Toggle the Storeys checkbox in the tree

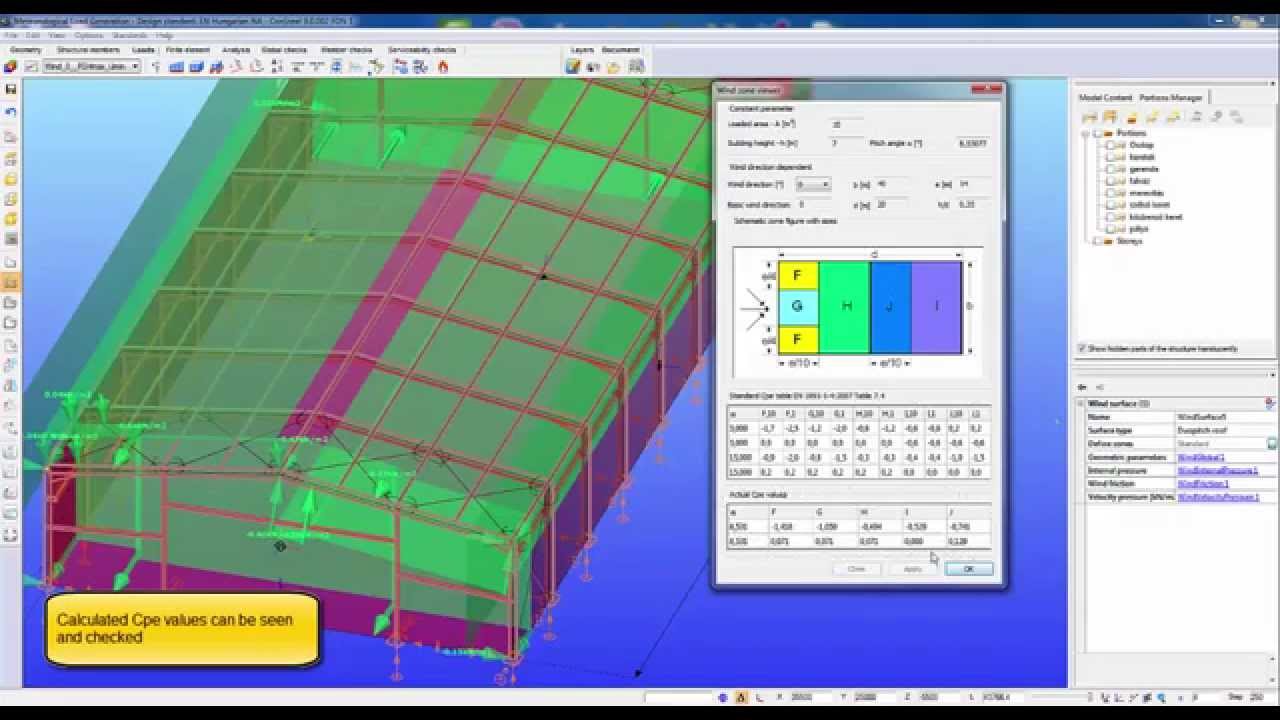coord(1097,241)
